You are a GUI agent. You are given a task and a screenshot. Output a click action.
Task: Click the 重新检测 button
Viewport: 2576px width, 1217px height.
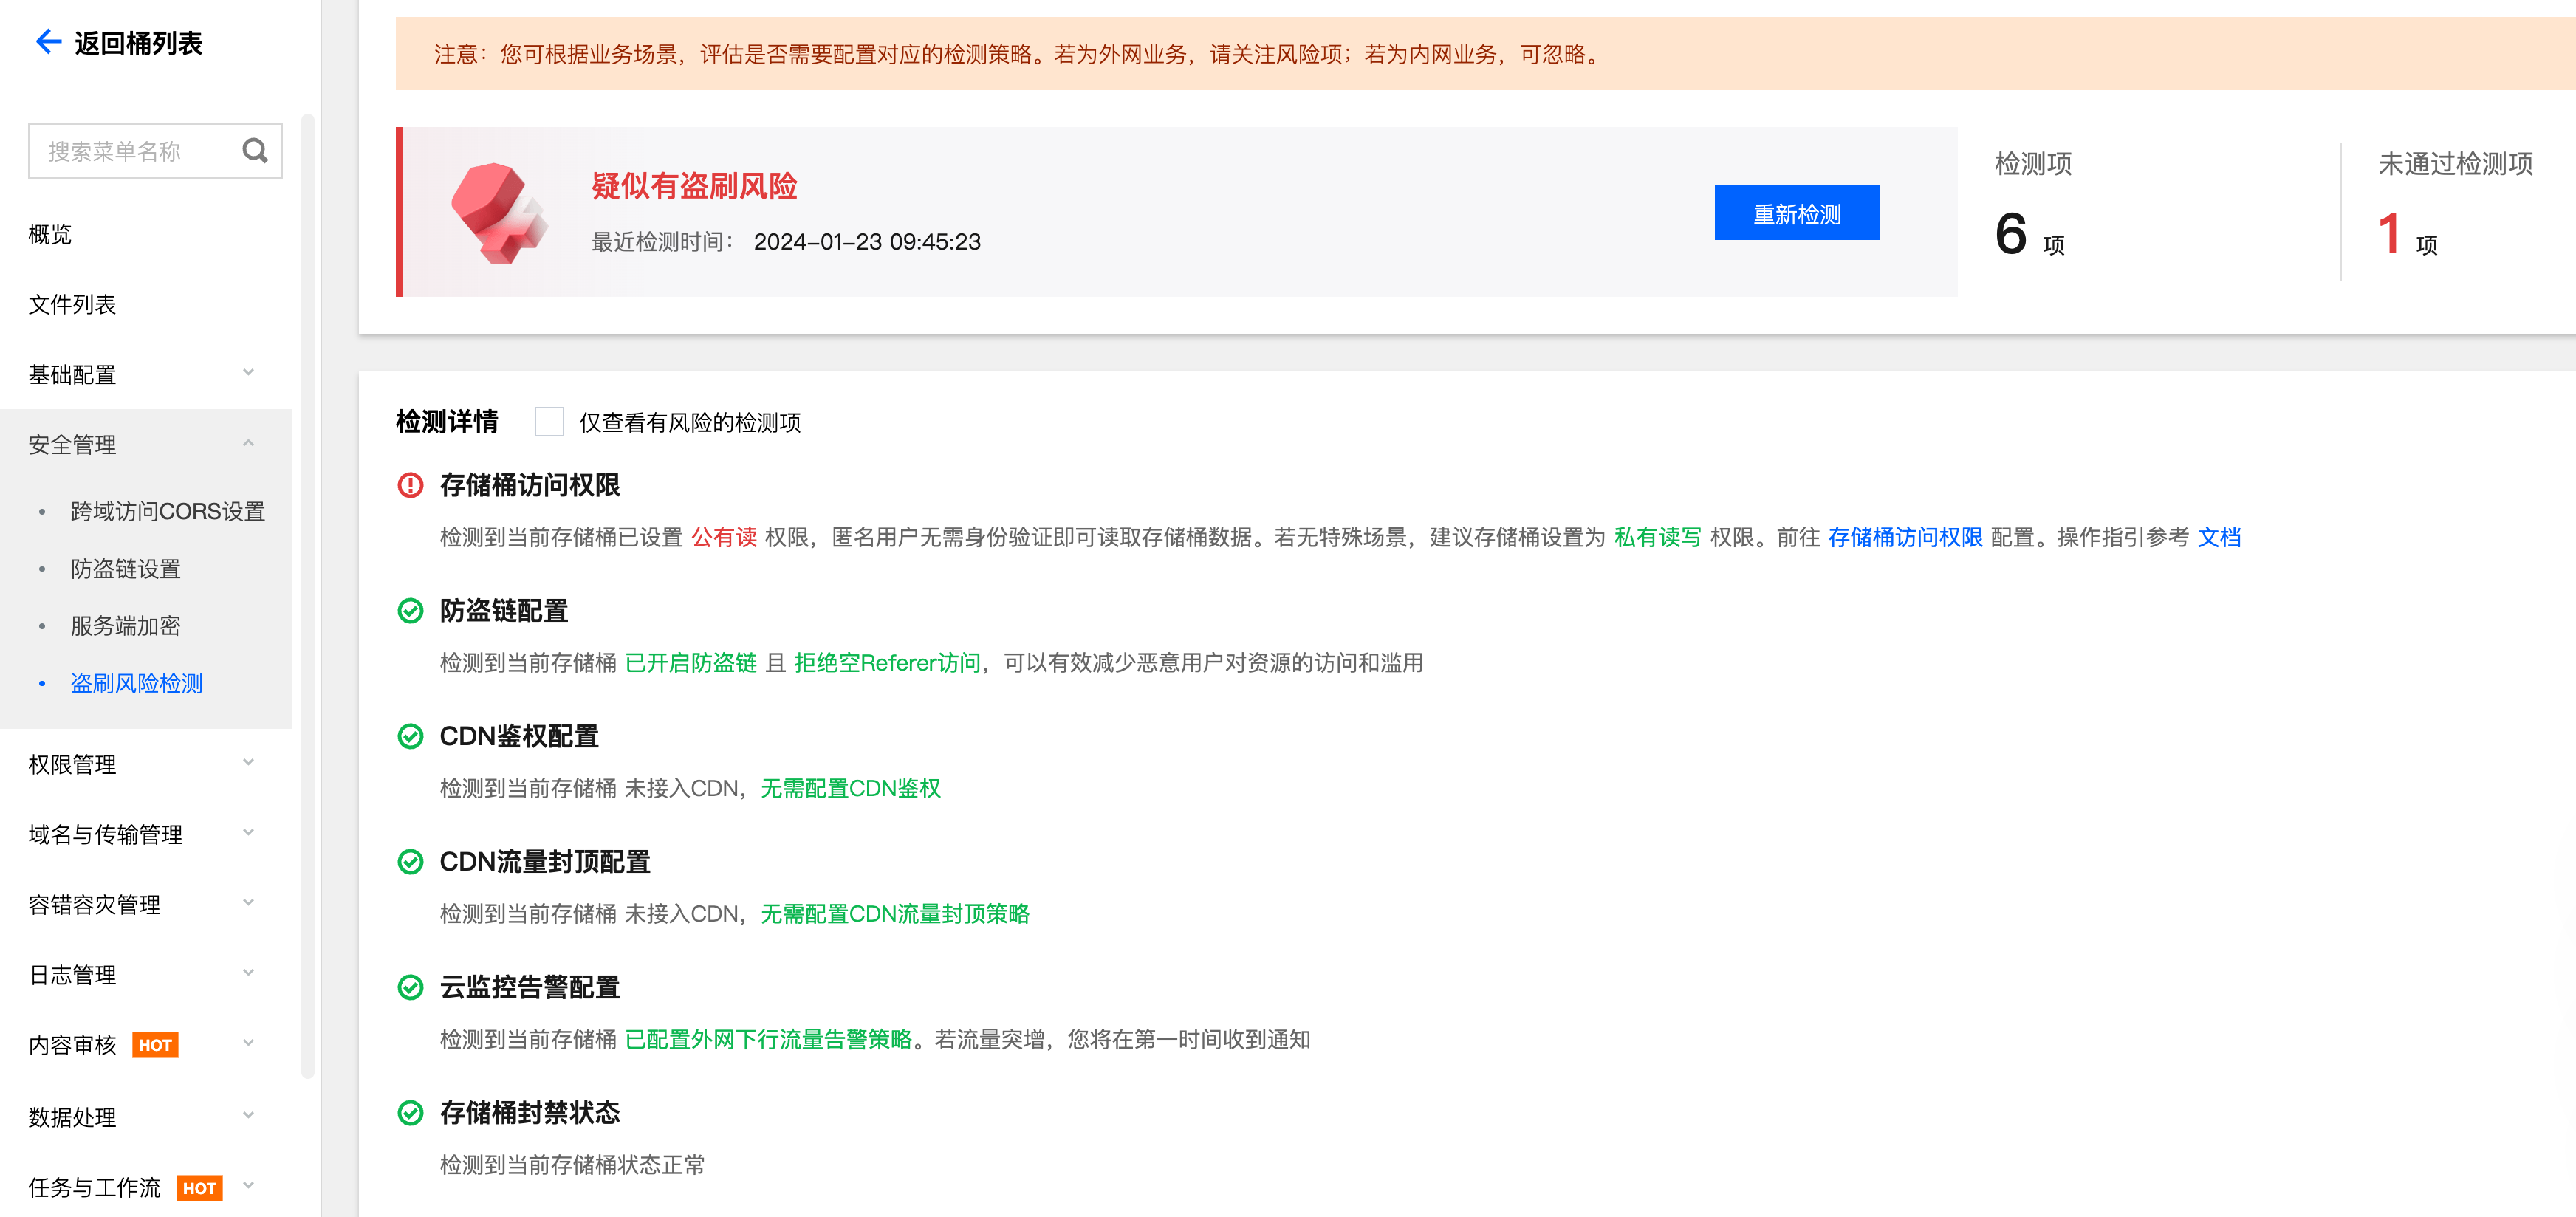click(x=1796, y=213)
